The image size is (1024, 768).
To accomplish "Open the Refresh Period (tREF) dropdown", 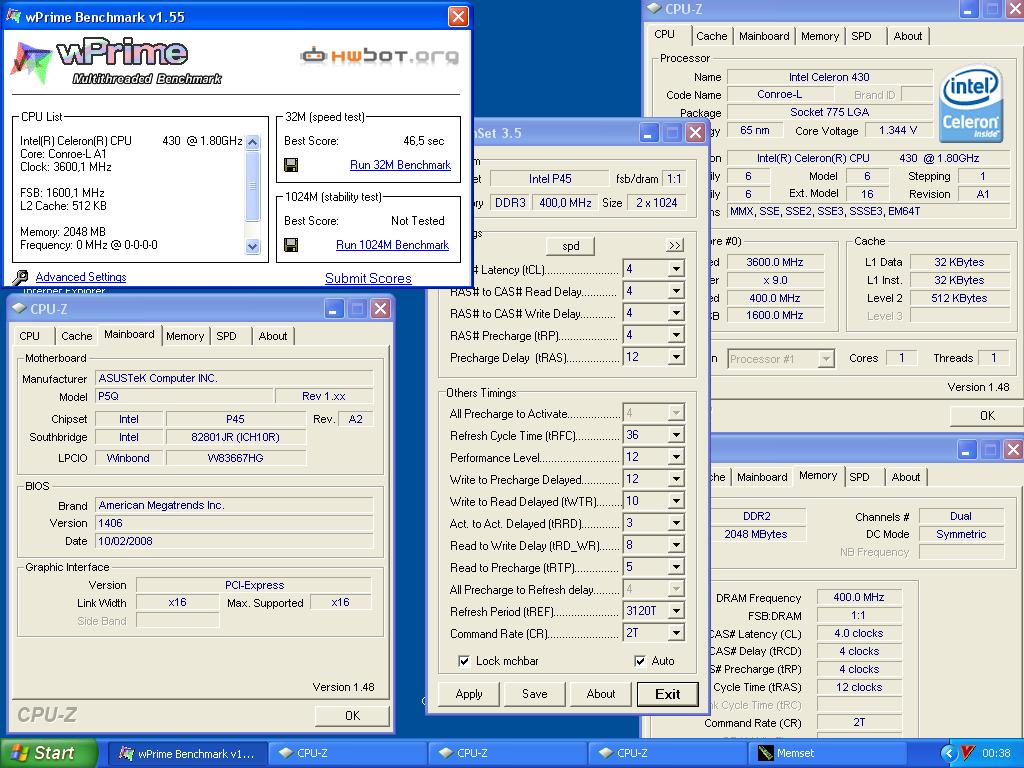I will point(676,611).
